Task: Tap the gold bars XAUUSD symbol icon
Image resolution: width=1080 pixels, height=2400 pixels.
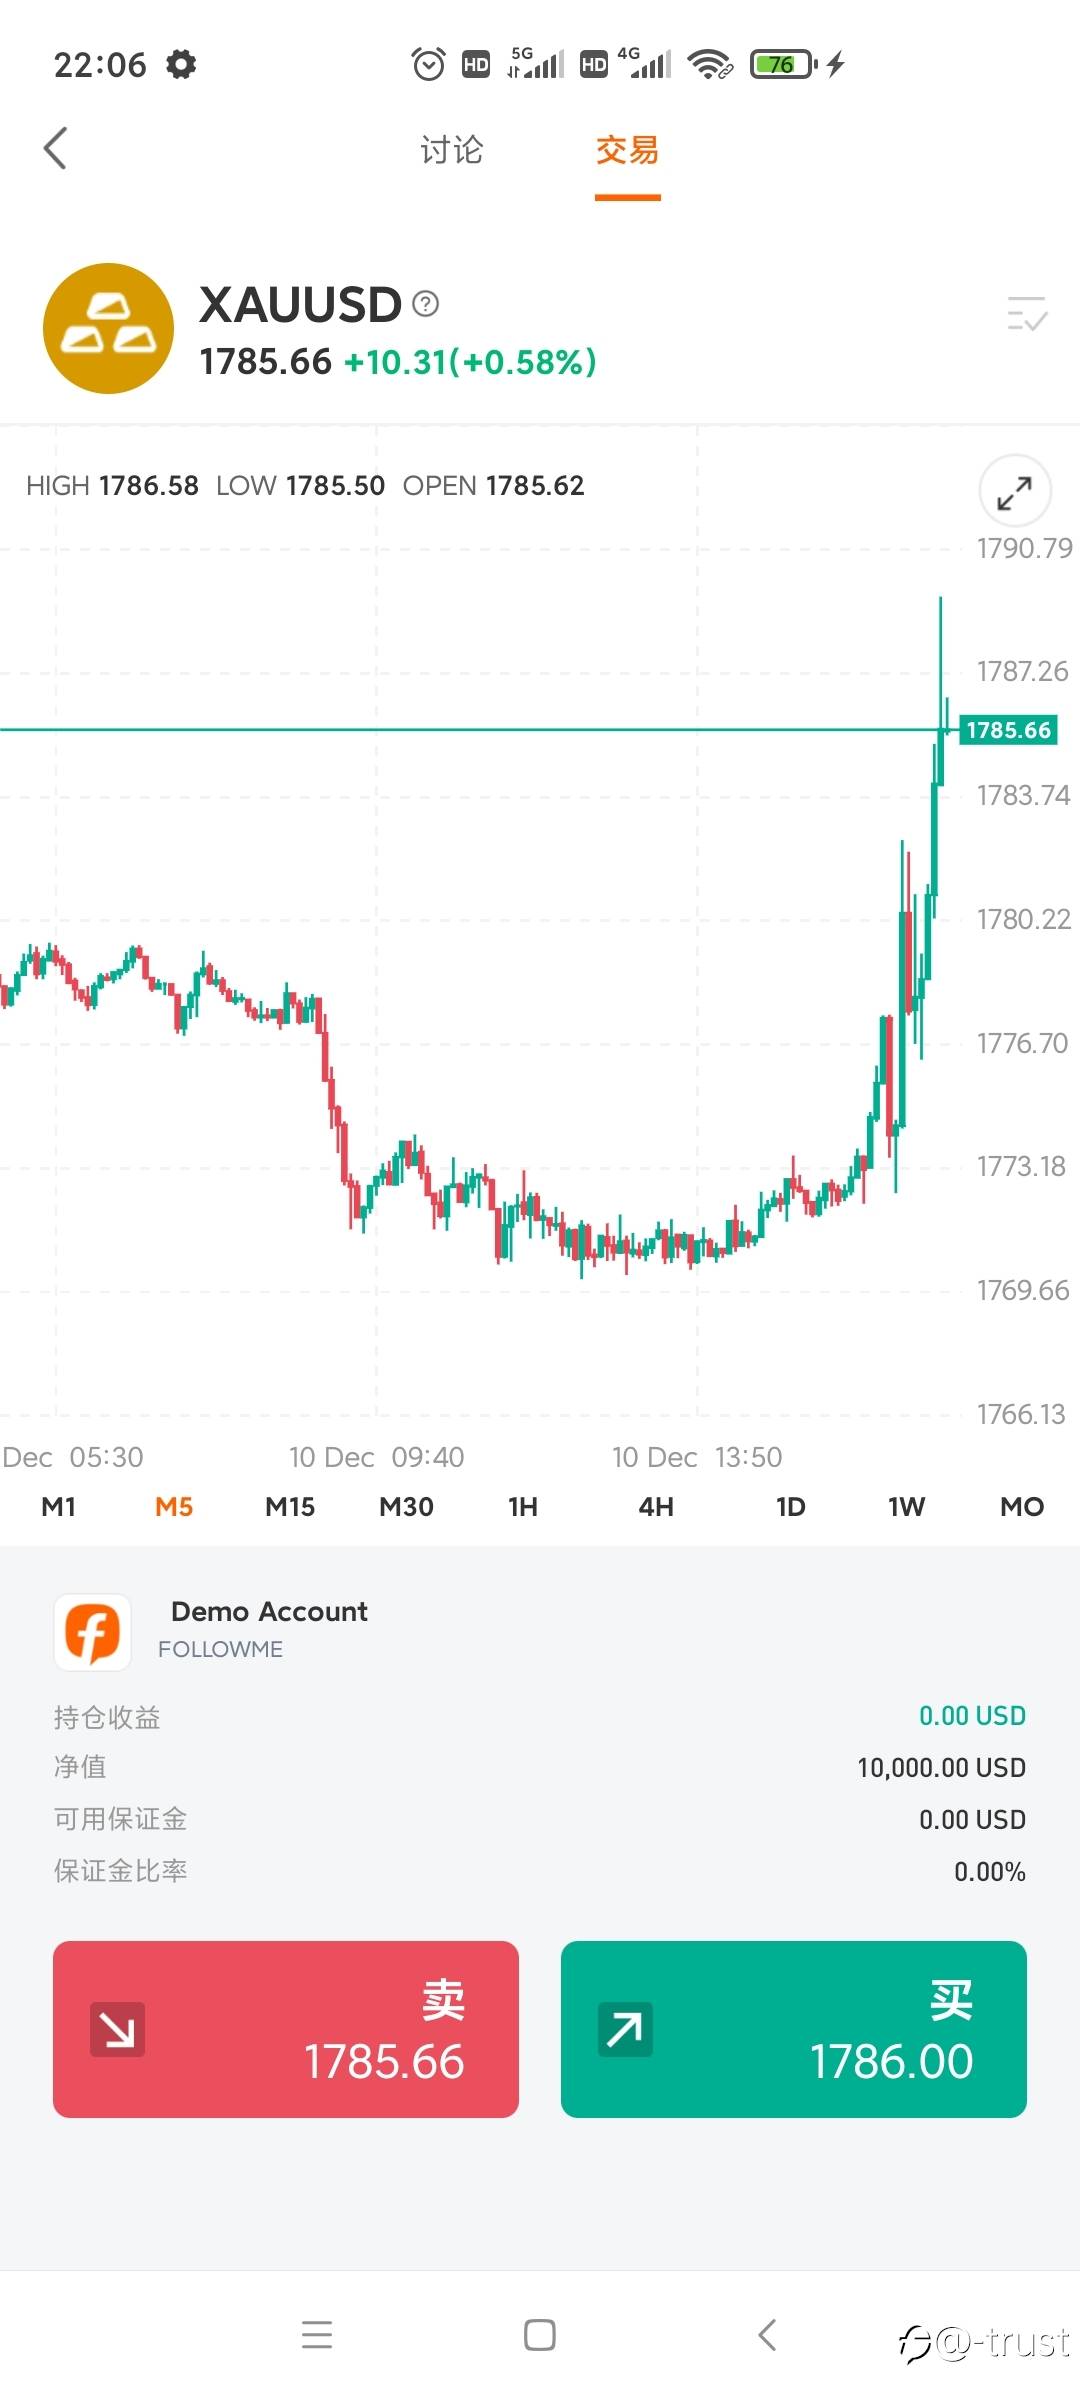Action: pos(108,328)
